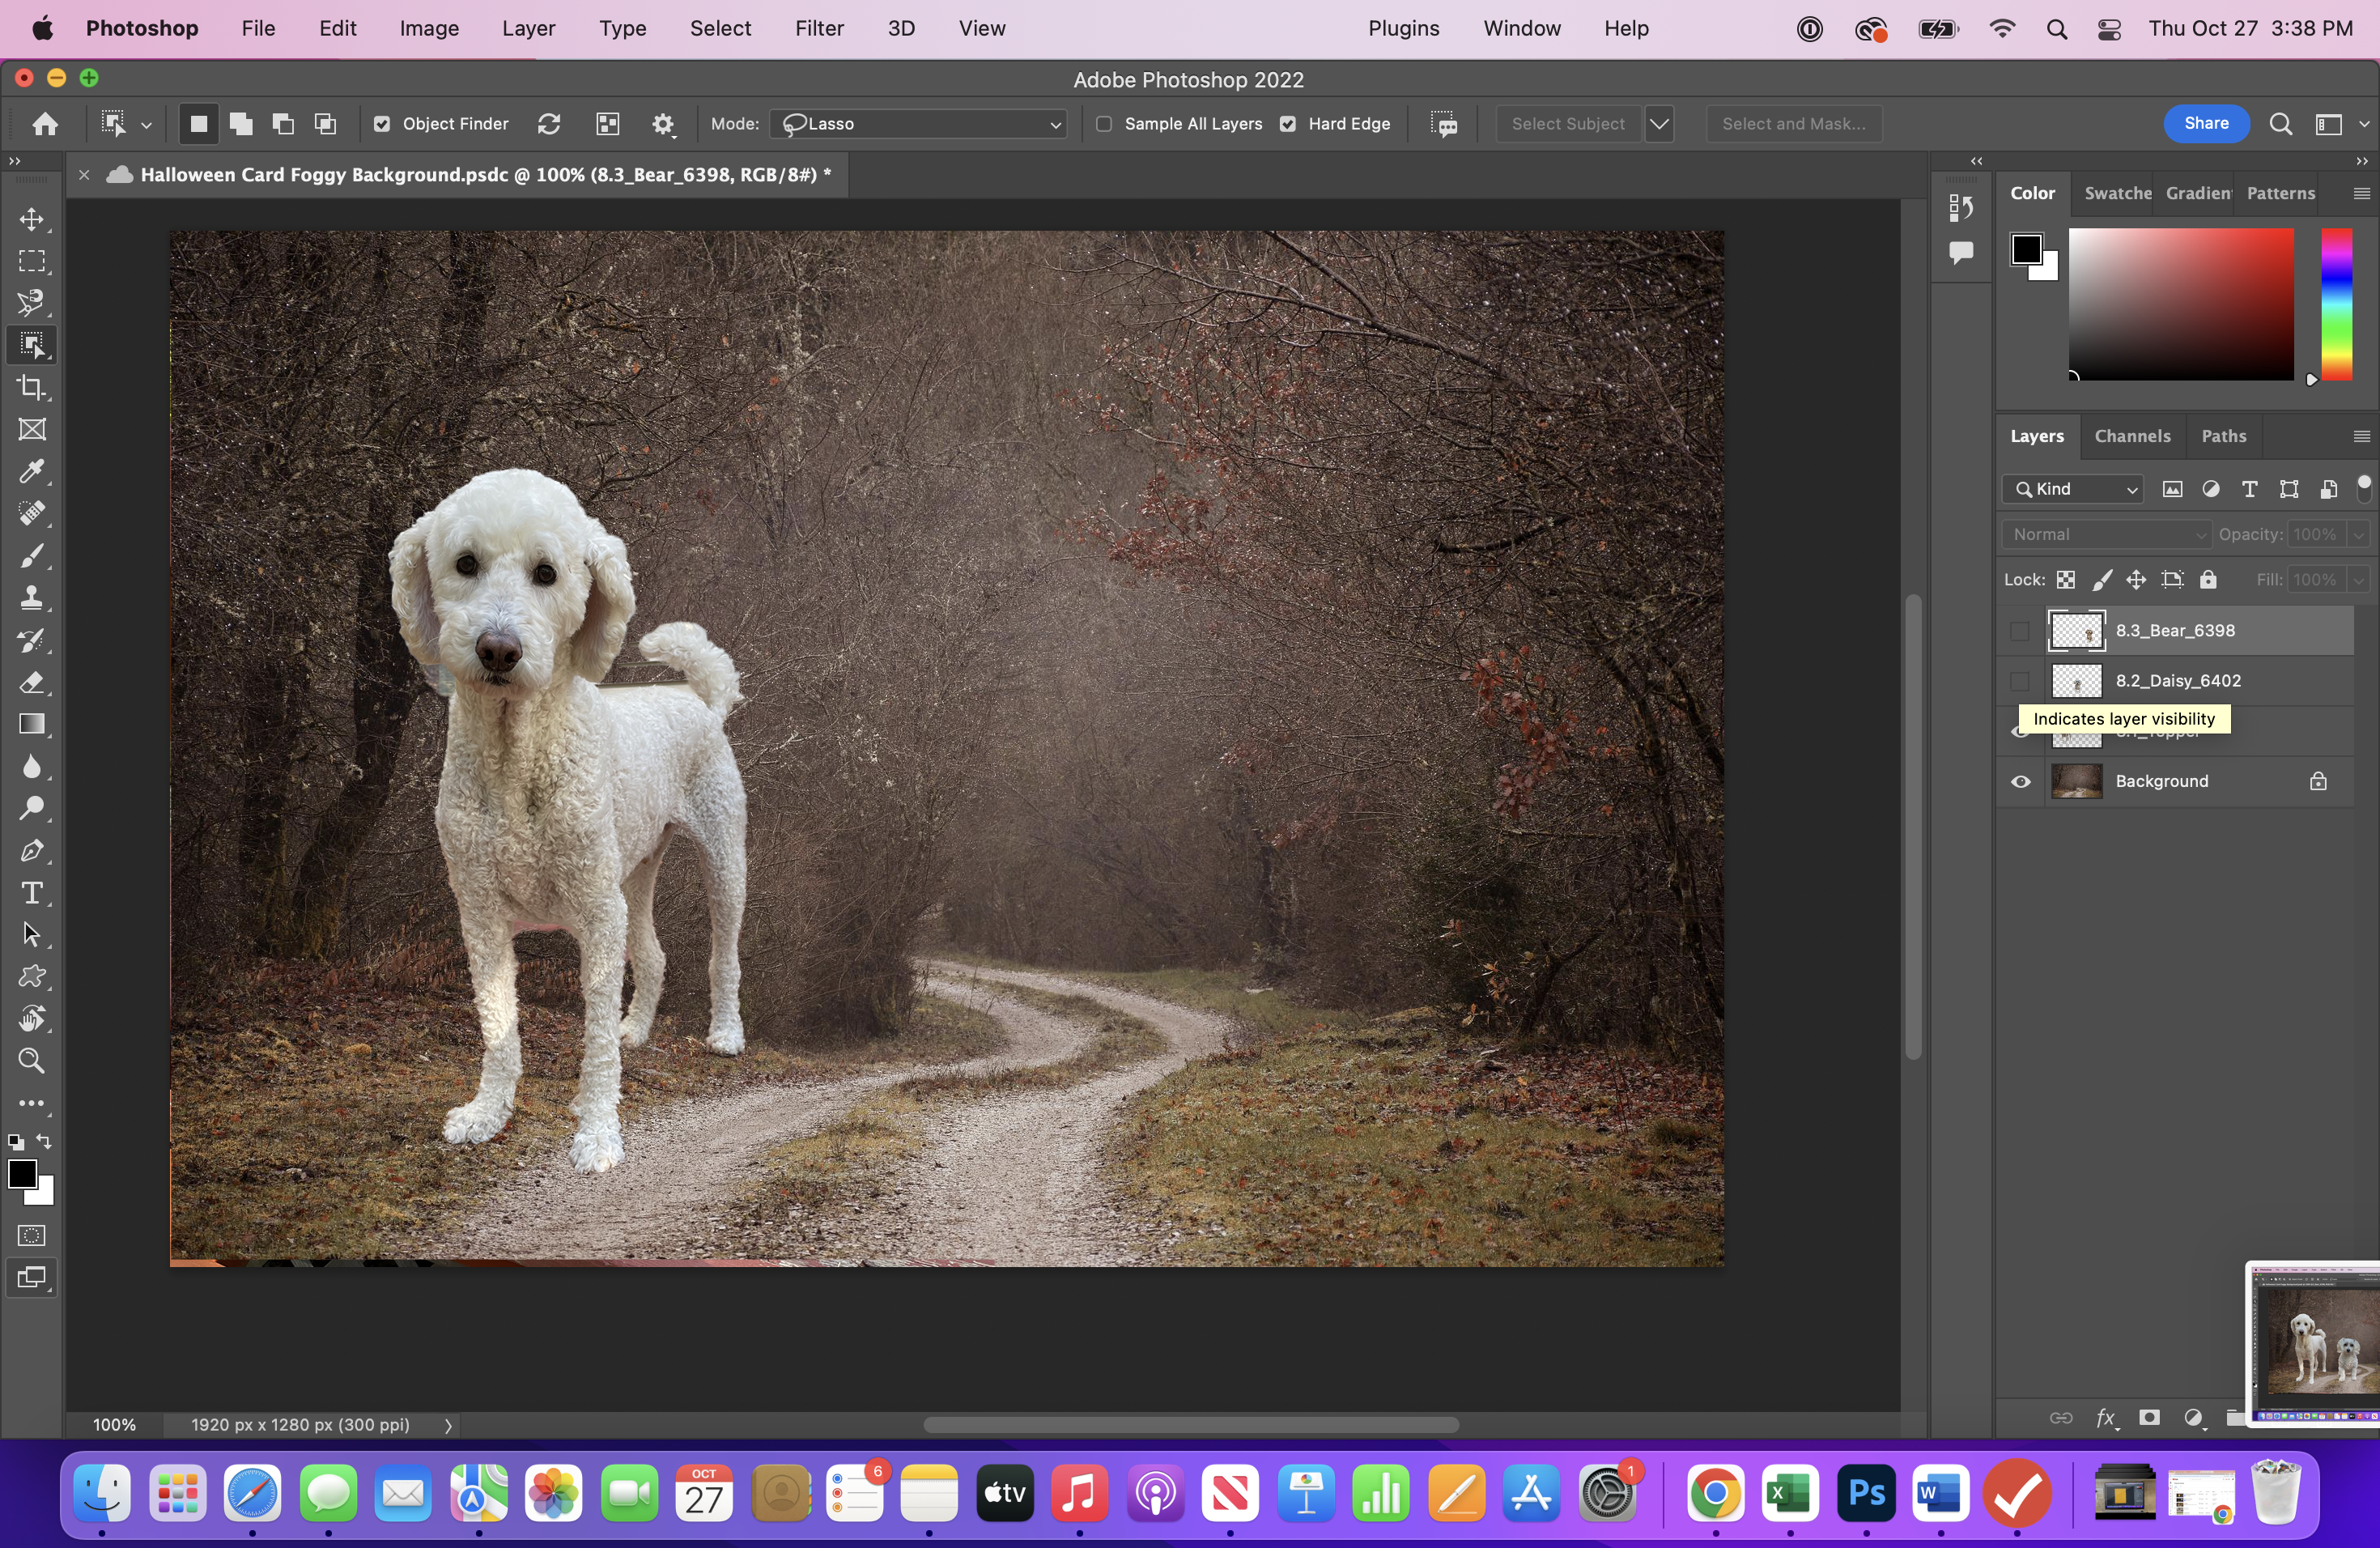Select the Crop tool

pyautogui.click(x=32, y=388)
